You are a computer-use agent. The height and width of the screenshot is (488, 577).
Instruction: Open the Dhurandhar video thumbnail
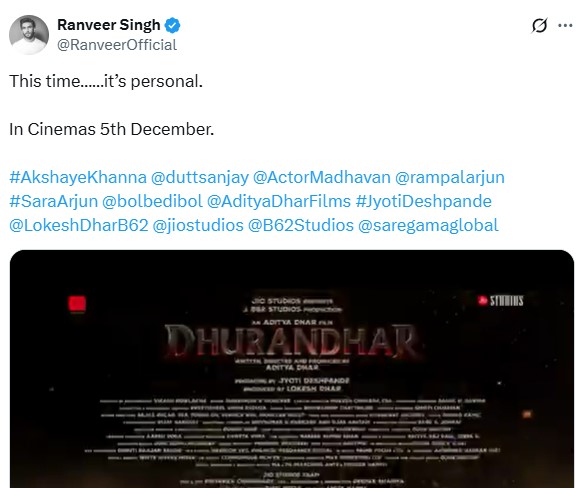(292, 369)
